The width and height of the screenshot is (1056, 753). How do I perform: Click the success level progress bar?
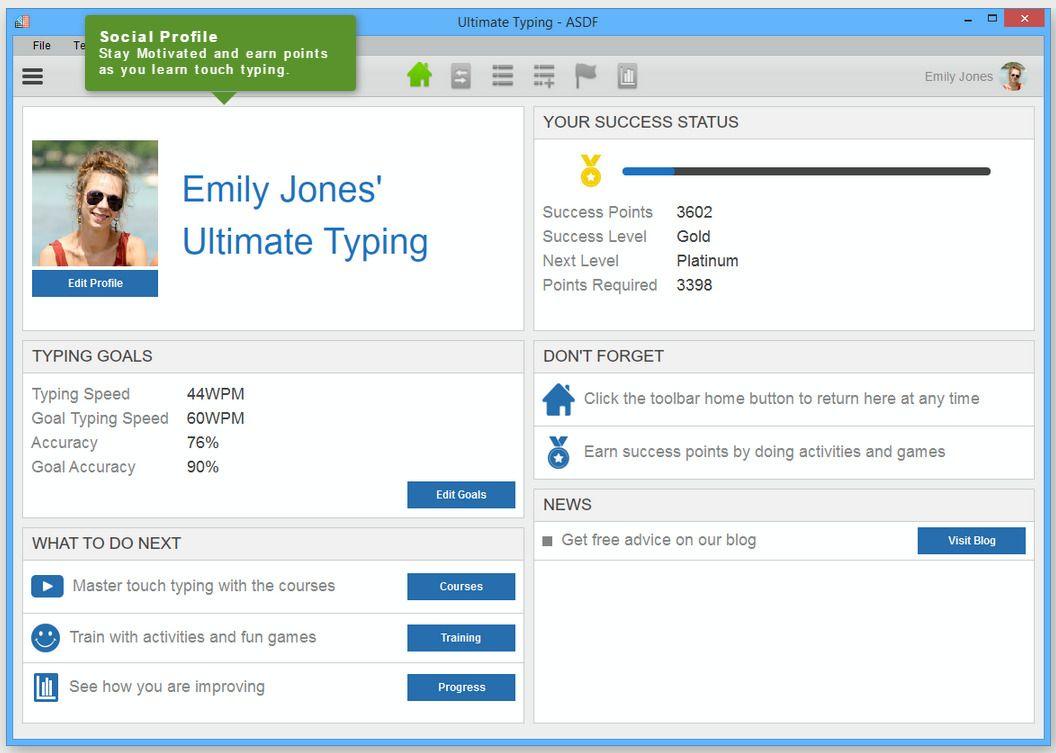[x=806, y=171]
